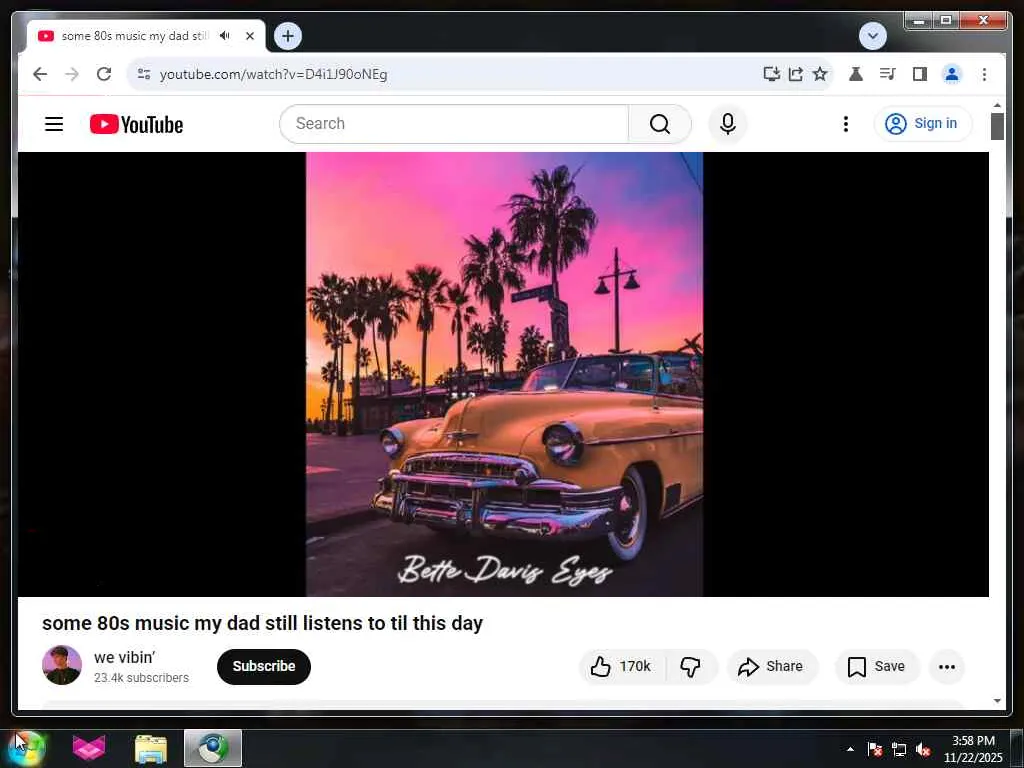The height and width of the screenshot is (768, 1024).
Task: Open more actions ellipsis next to Save
Action: coord(946,666)
